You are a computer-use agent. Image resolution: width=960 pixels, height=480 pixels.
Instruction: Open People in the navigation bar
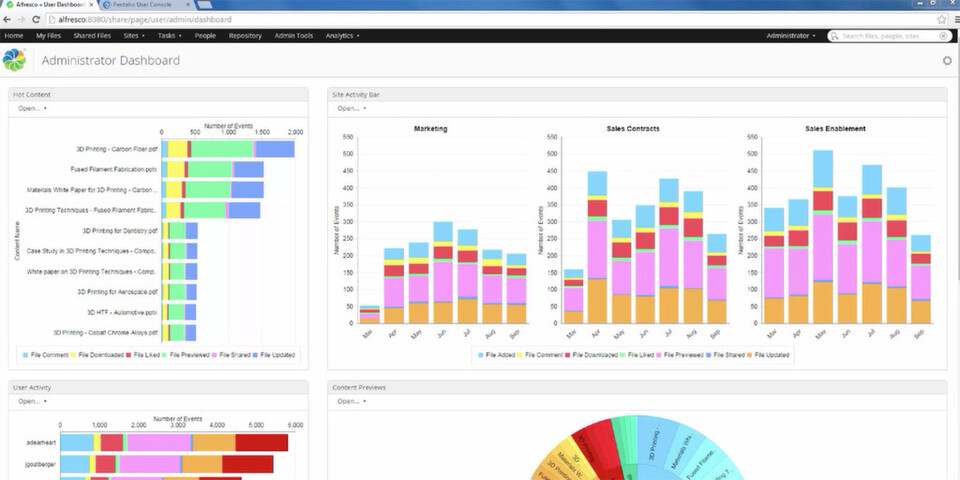click(205, 36)
